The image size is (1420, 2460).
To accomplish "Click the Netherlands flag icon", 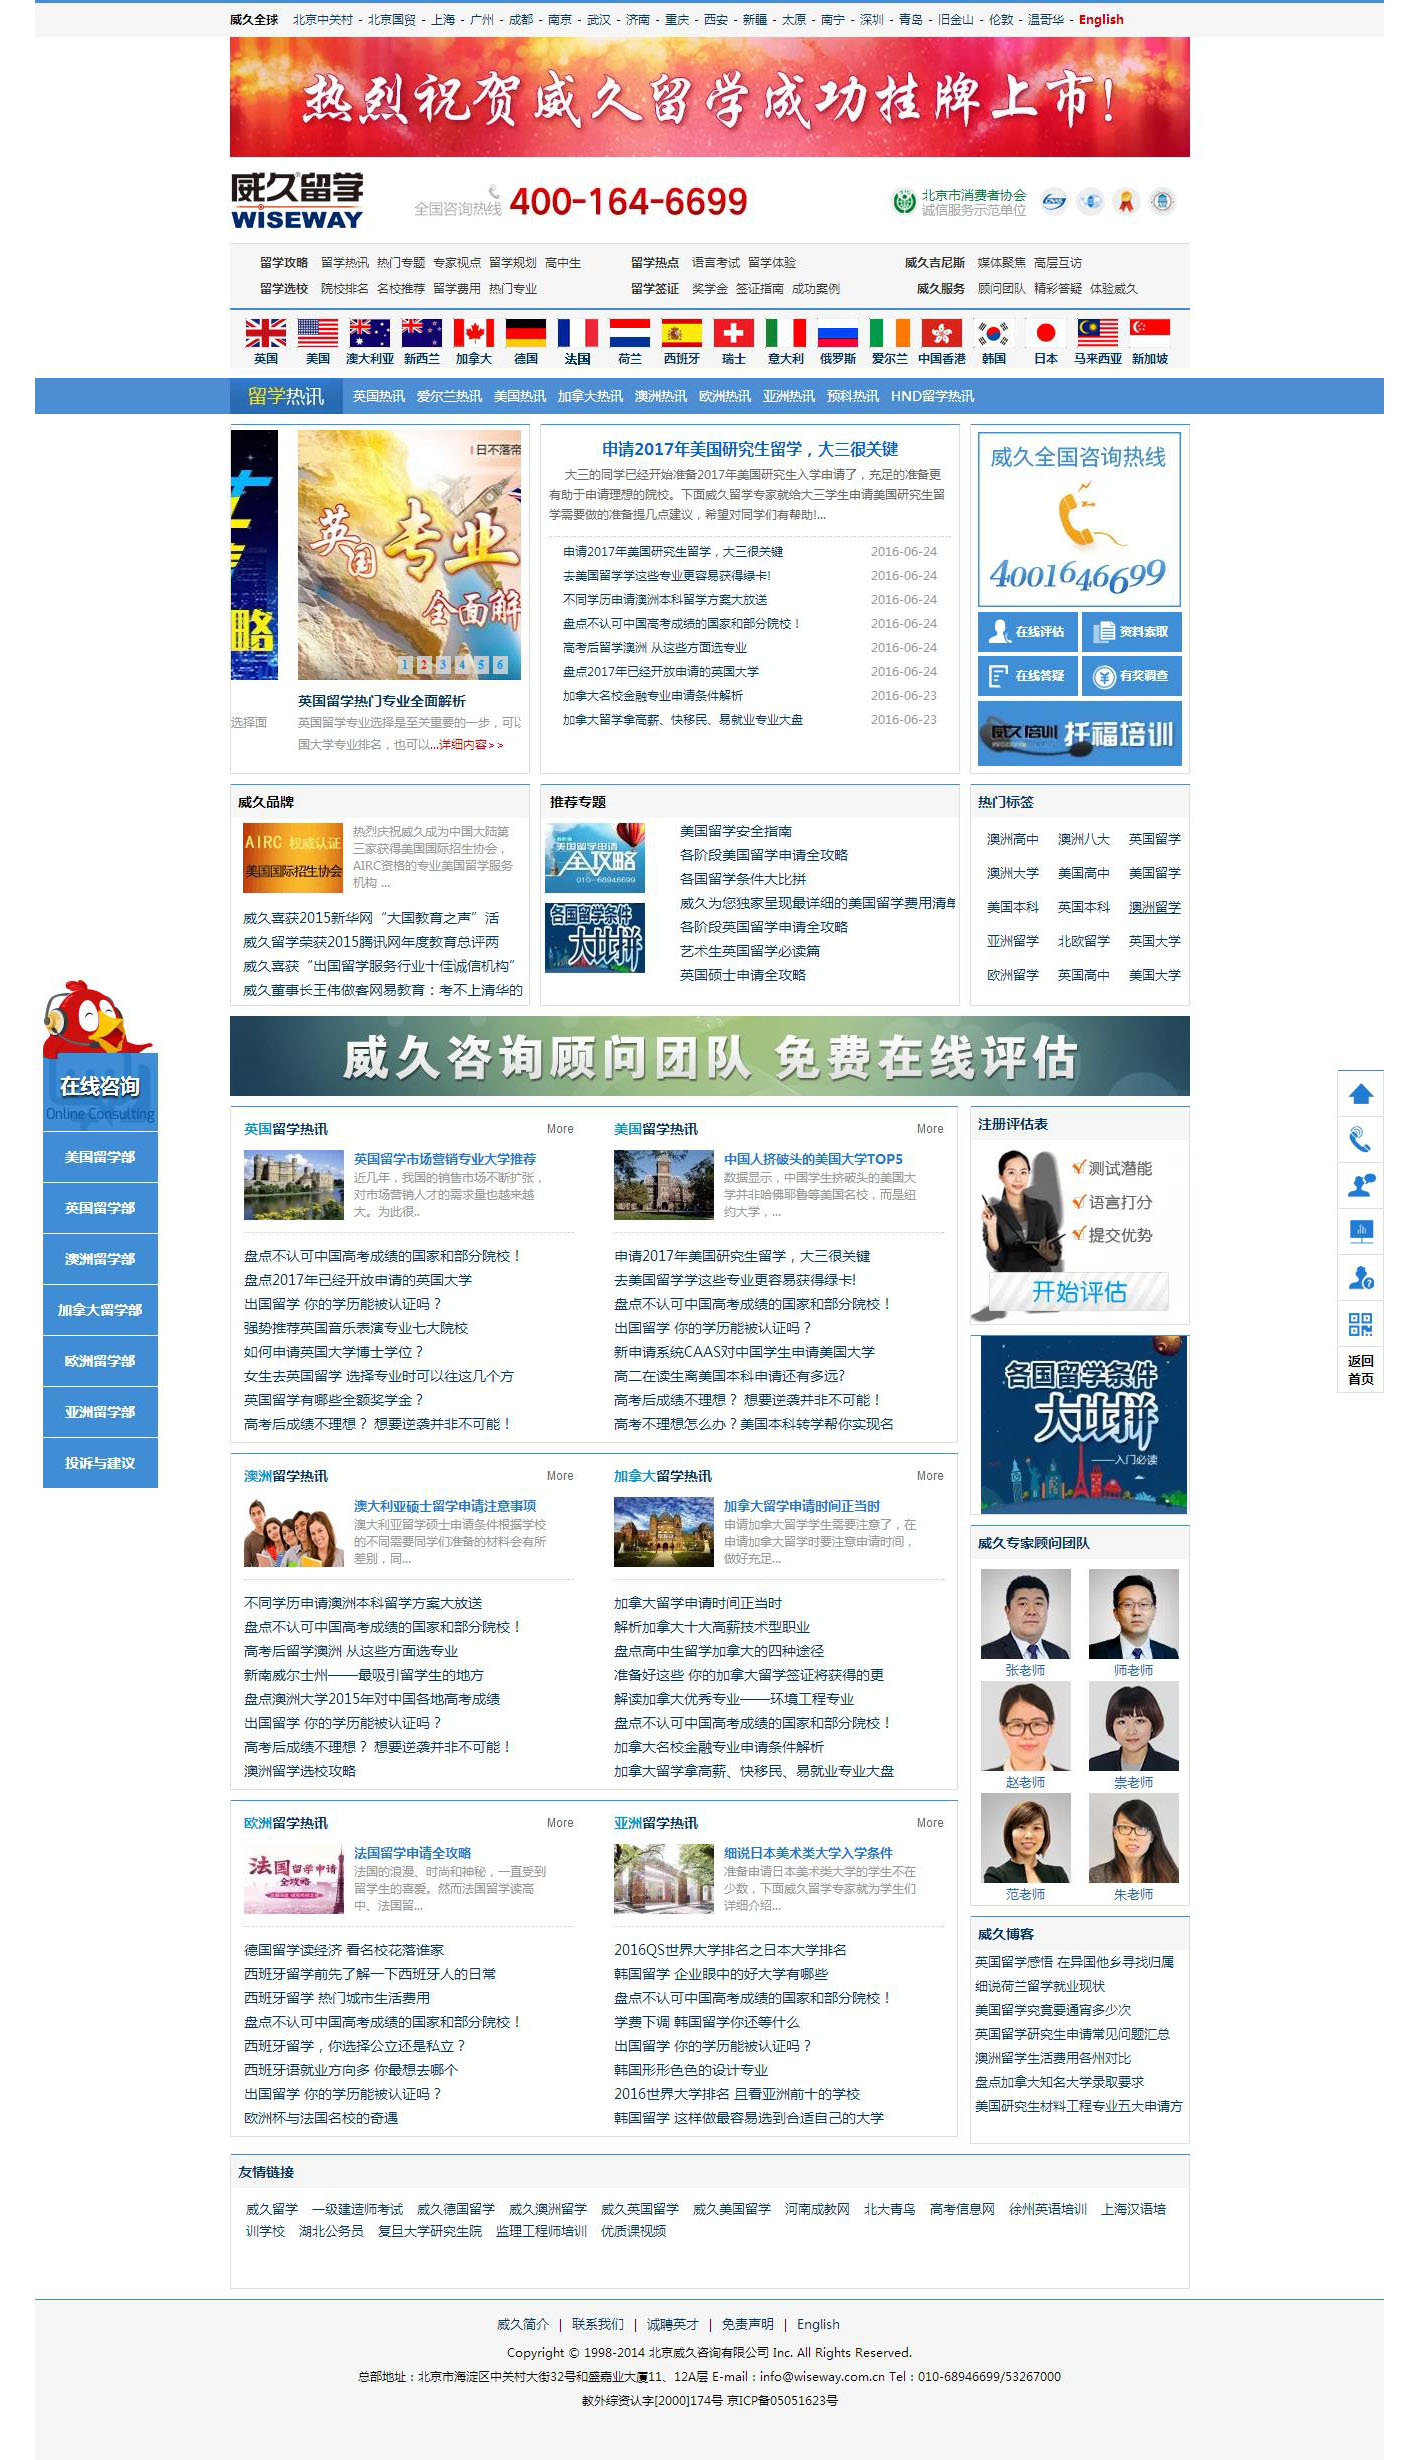I will pyautogui.click(x=629, y=332).
